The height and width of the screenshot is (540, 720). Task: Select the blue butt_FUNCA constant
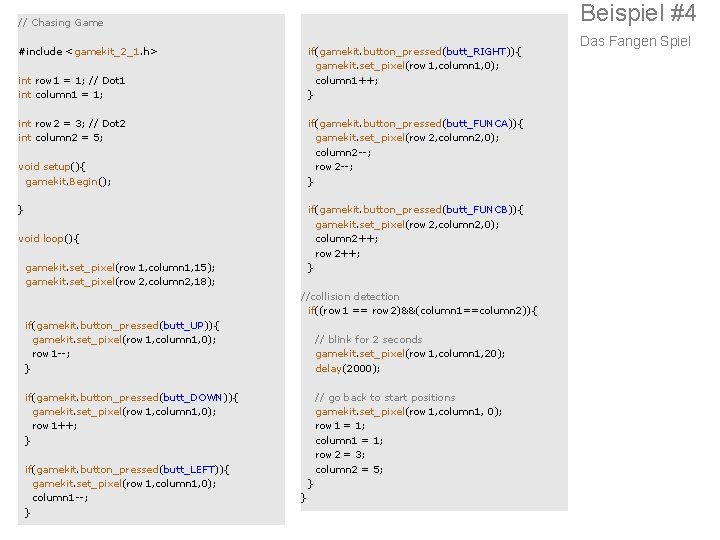[x=477, y=124]
